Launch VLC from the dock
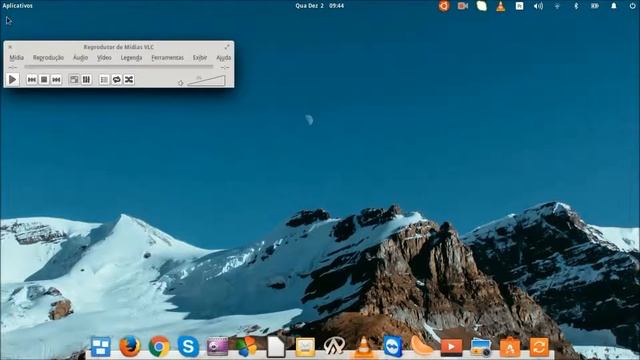The height and width of the screenshot is (360, 640). click(363, 347)
